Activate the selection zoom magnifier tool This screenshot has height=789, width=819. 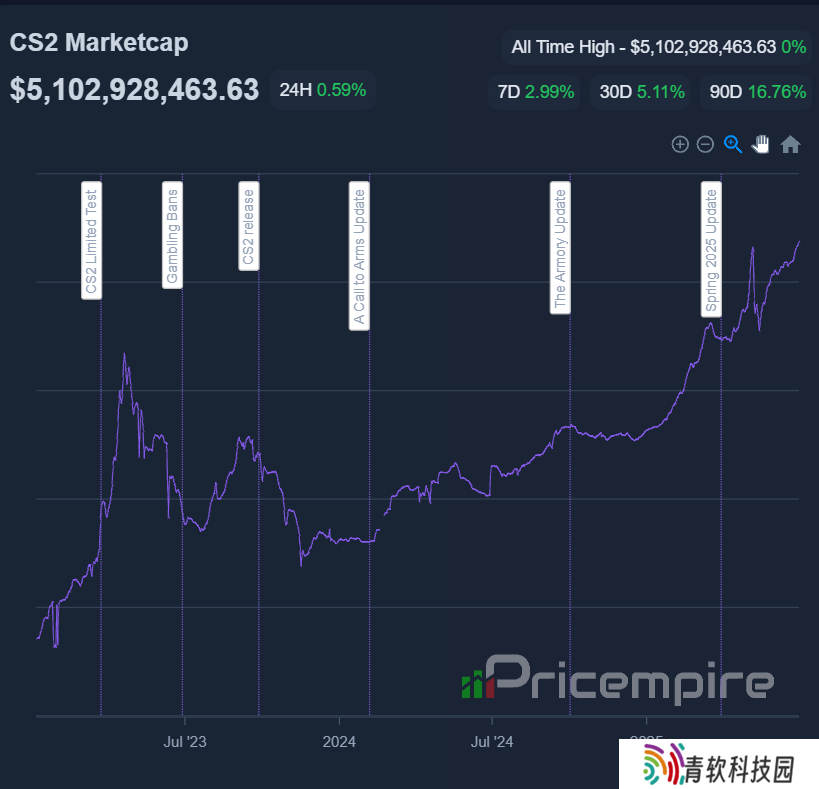tap(733, 145)
